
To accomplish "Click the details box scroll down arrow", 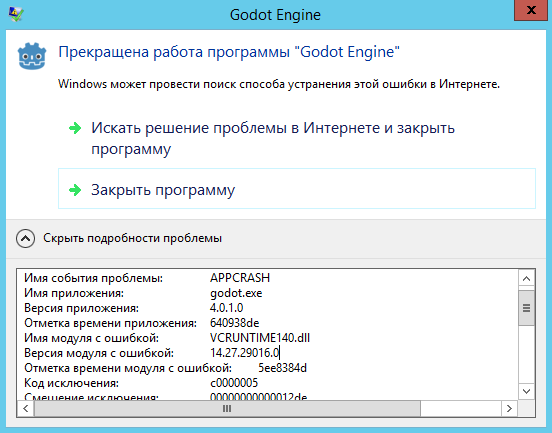I will tap(527, 391).
